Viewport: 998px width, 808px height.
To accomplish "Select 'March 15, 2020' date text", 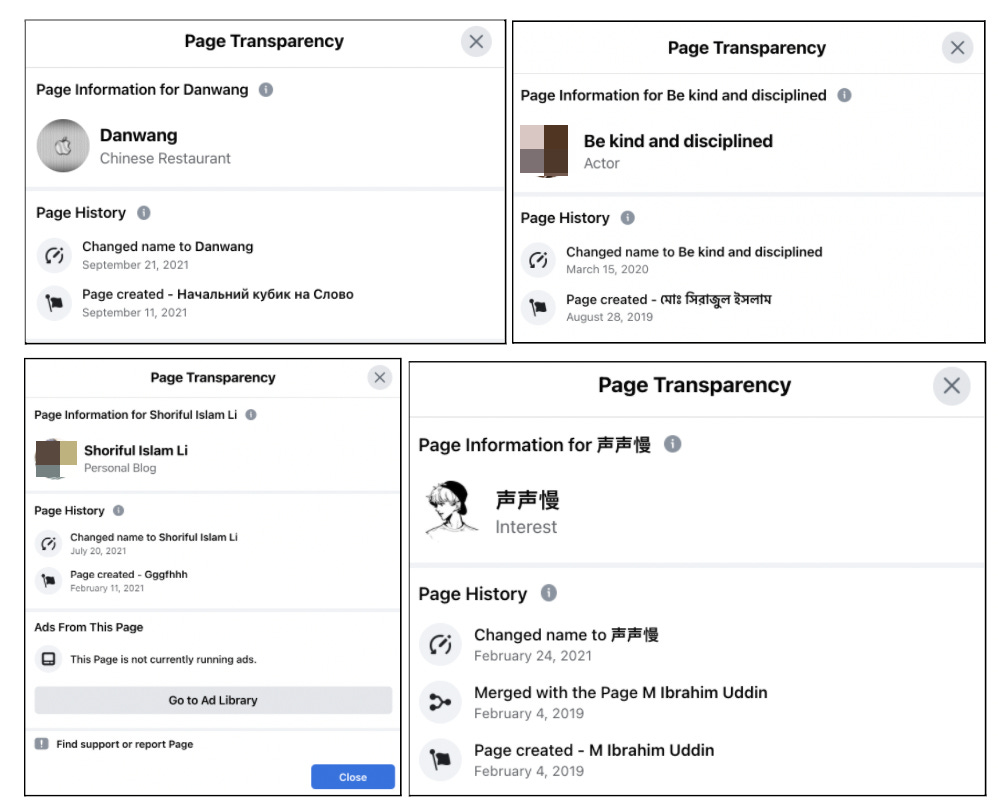I will 608,269.
